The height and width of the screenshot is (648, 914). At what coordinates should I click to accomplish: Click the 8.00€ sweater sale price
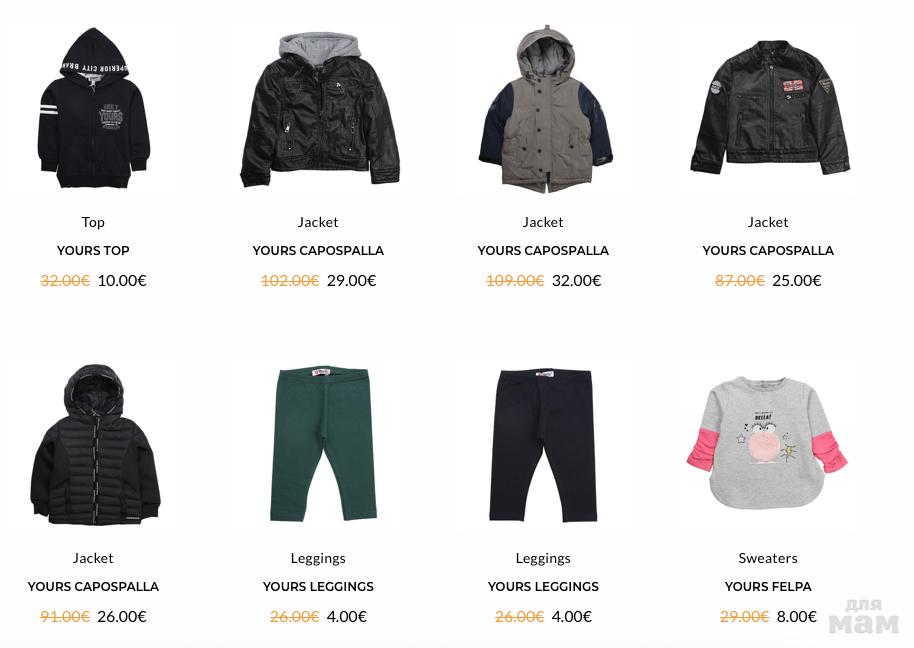[x=797, y=617]
